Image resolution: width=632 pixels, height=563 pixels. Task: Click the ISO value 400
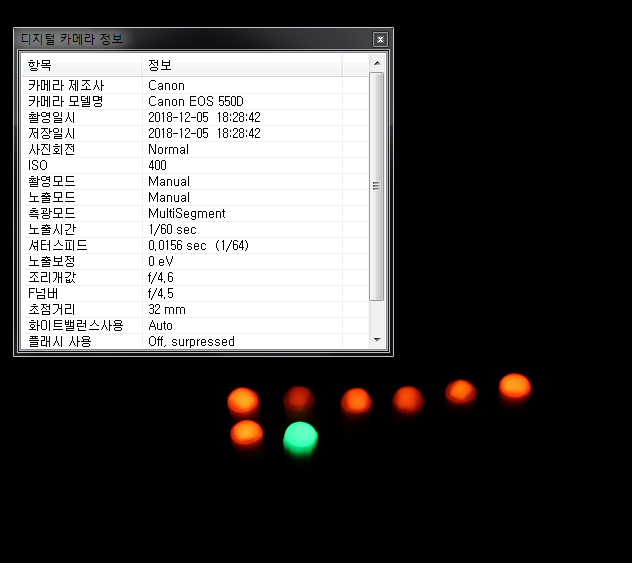(157, 166)
